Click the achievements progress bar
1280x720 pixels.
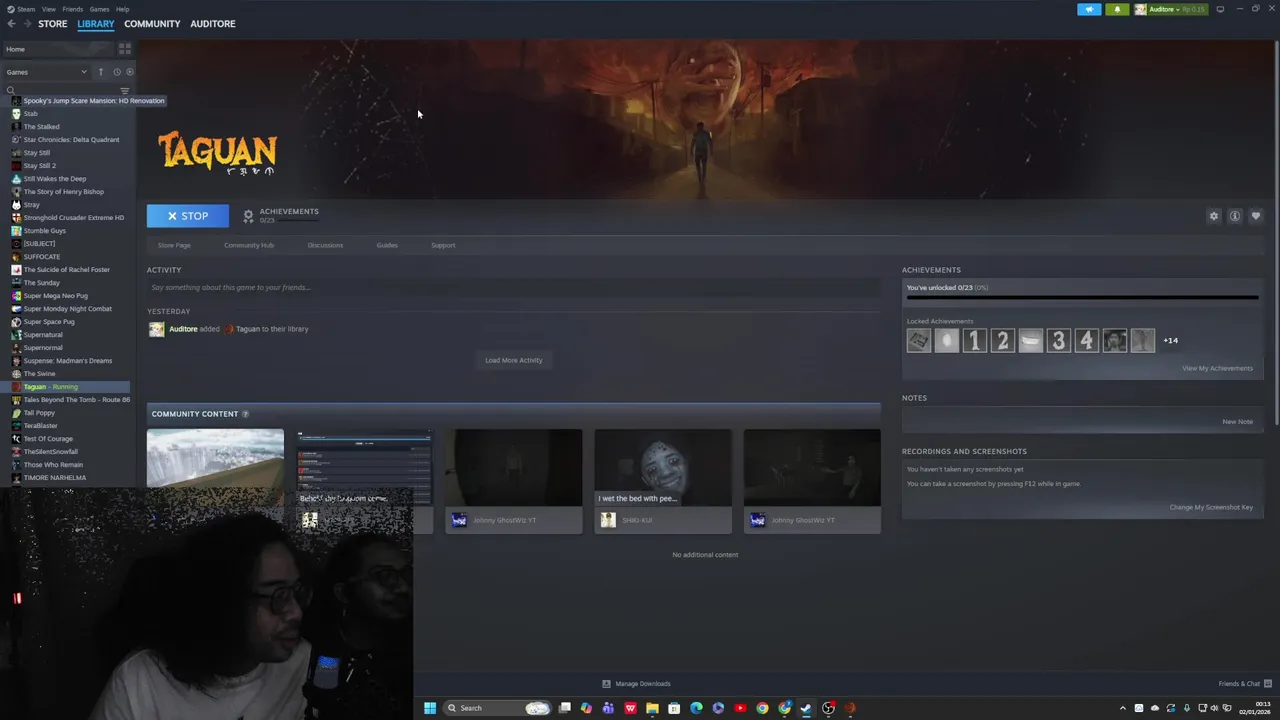click(1082, 297)
